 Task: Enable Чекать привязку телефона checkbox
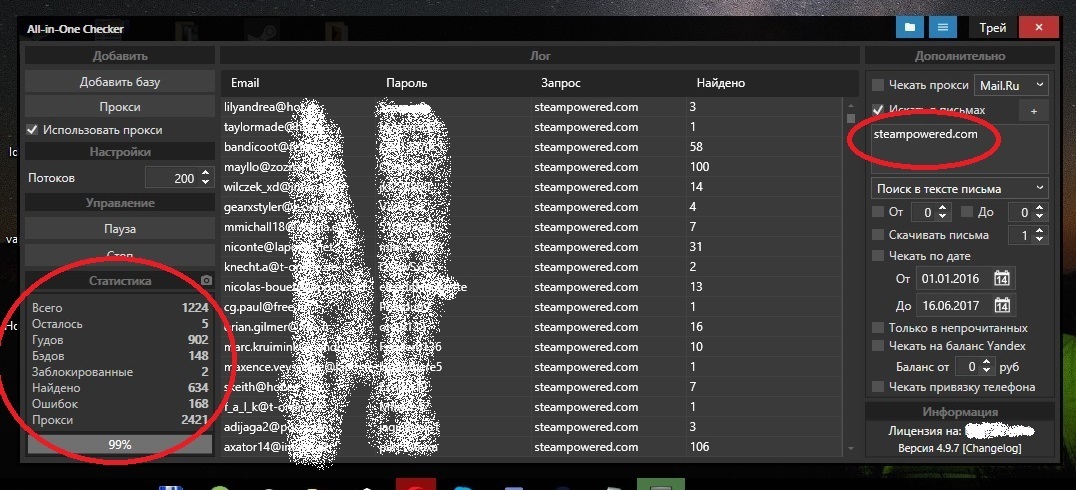878,386
